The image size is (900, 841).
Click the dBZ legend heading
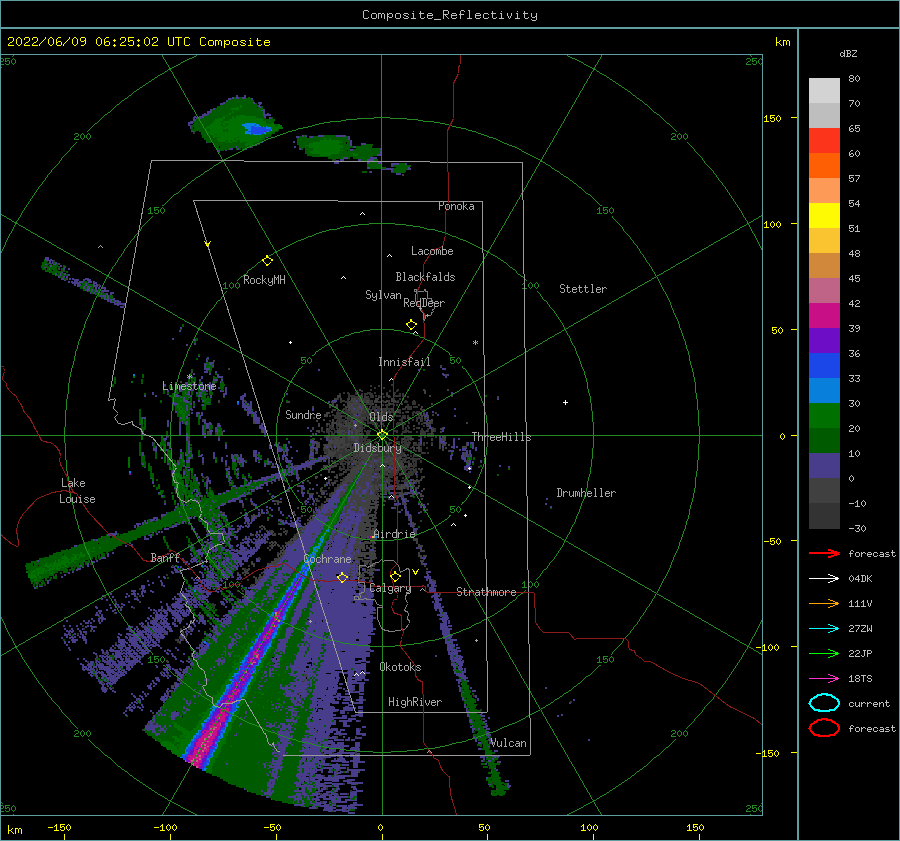pyautogui.click(x=848, y=53)
